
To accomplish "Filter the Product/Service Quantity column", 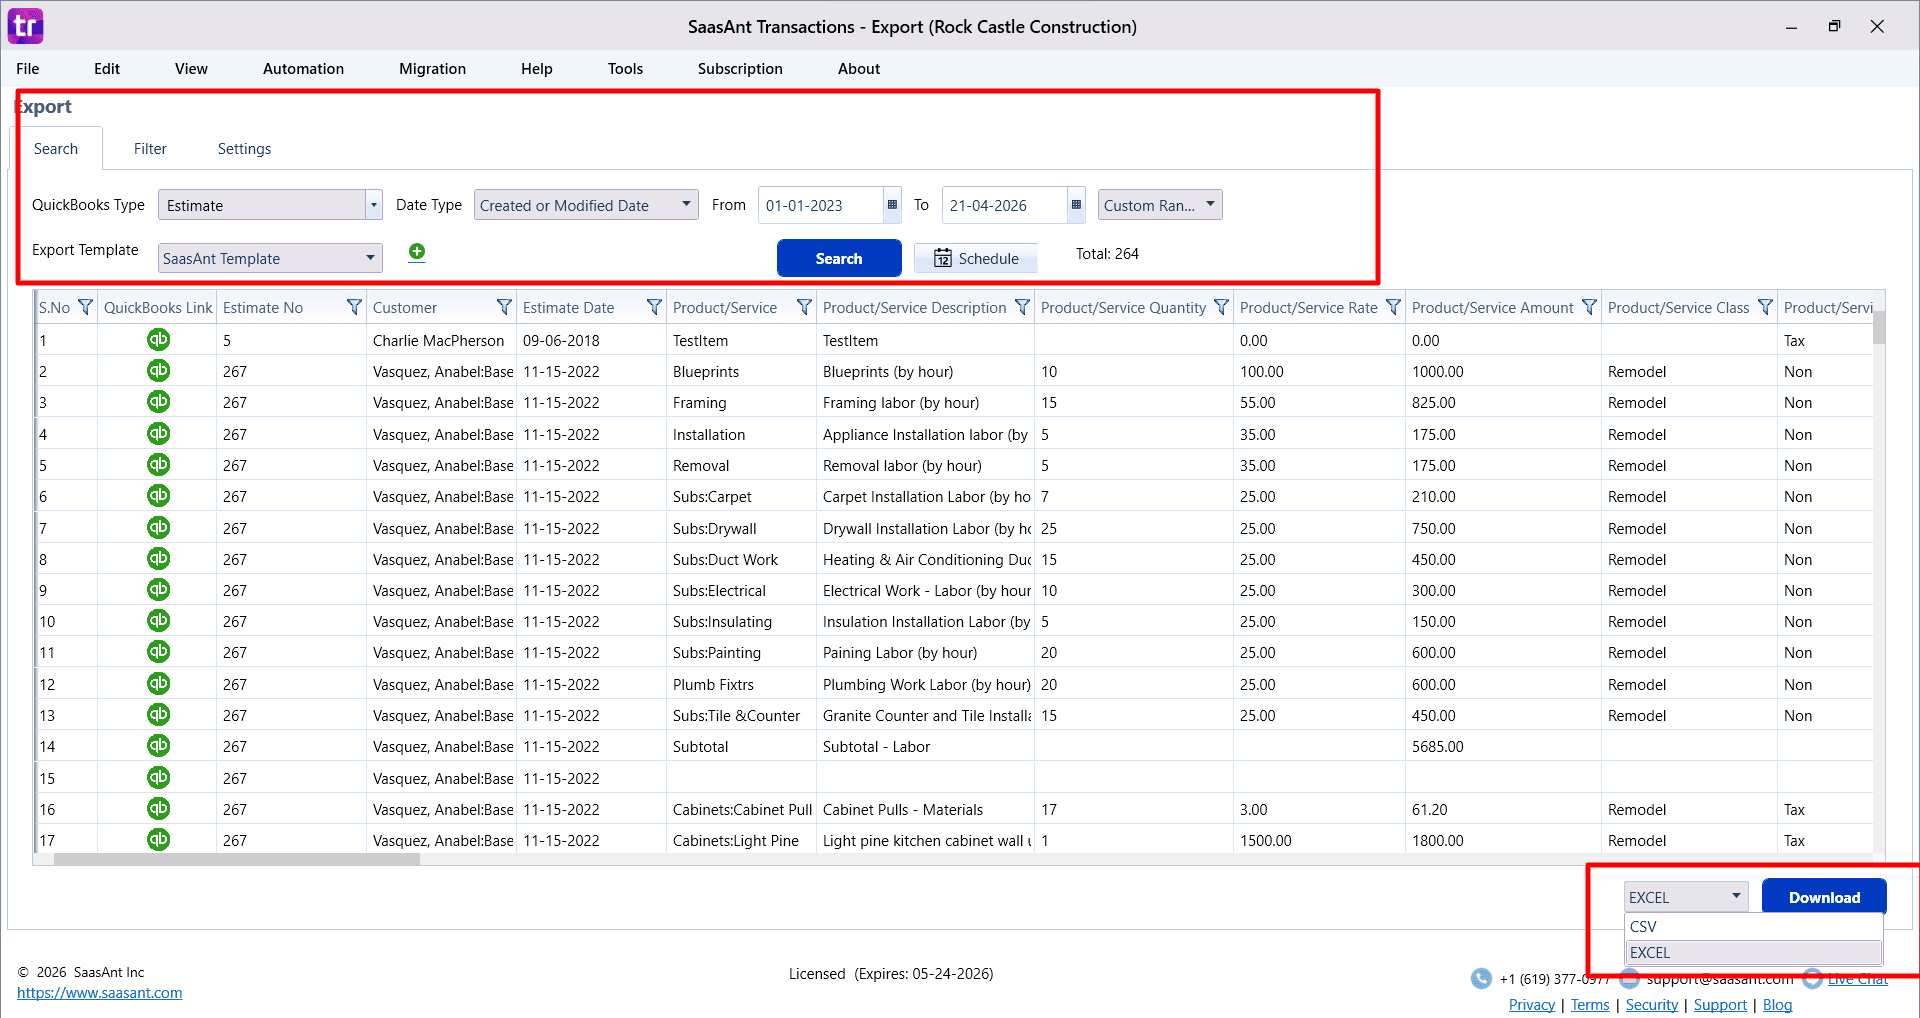I will pos(1221,307).
